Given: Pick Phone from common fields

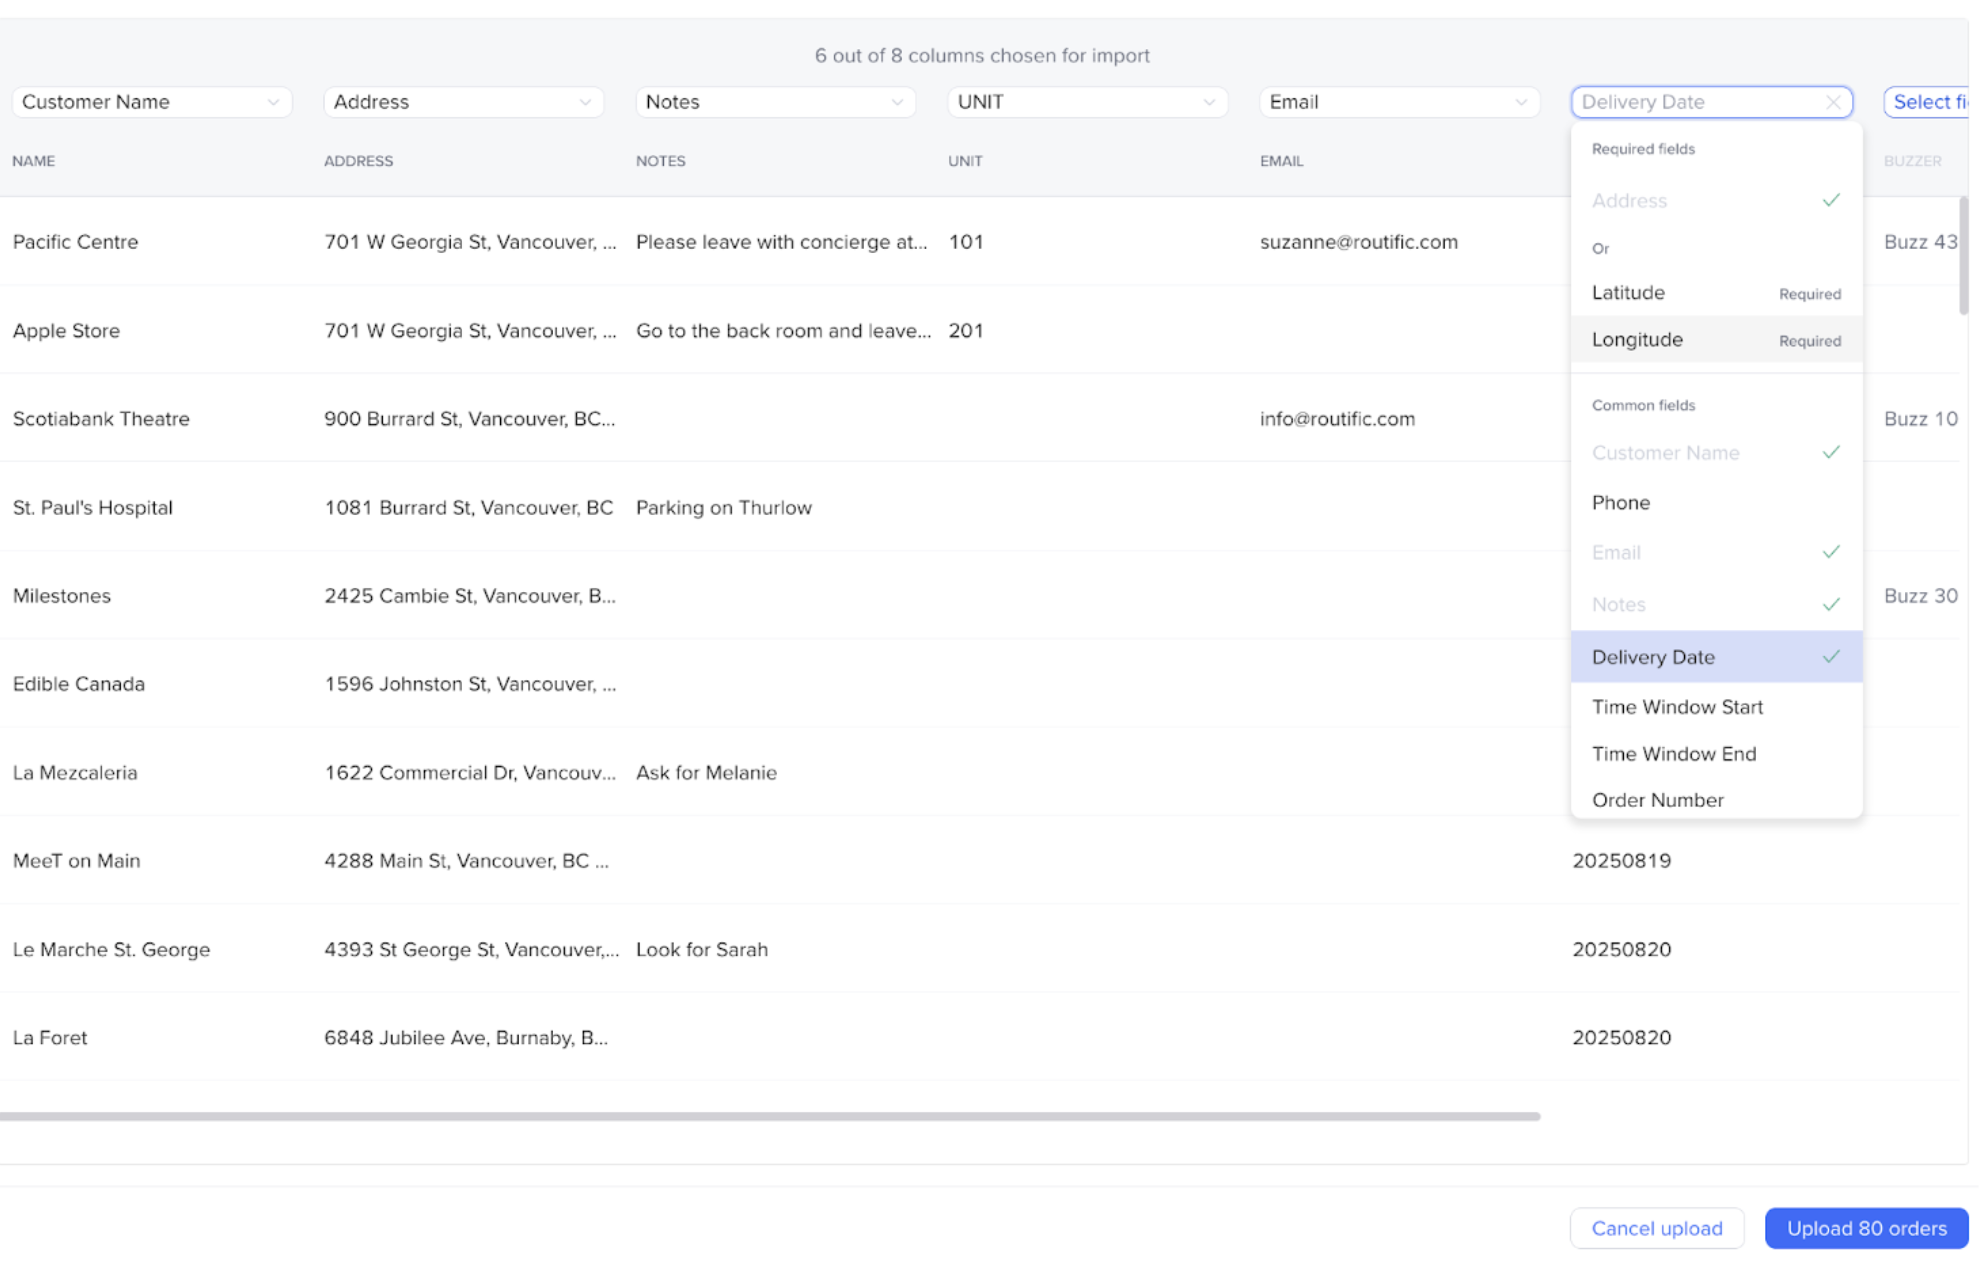Looking at the screenshot, I should (1621, 503).
